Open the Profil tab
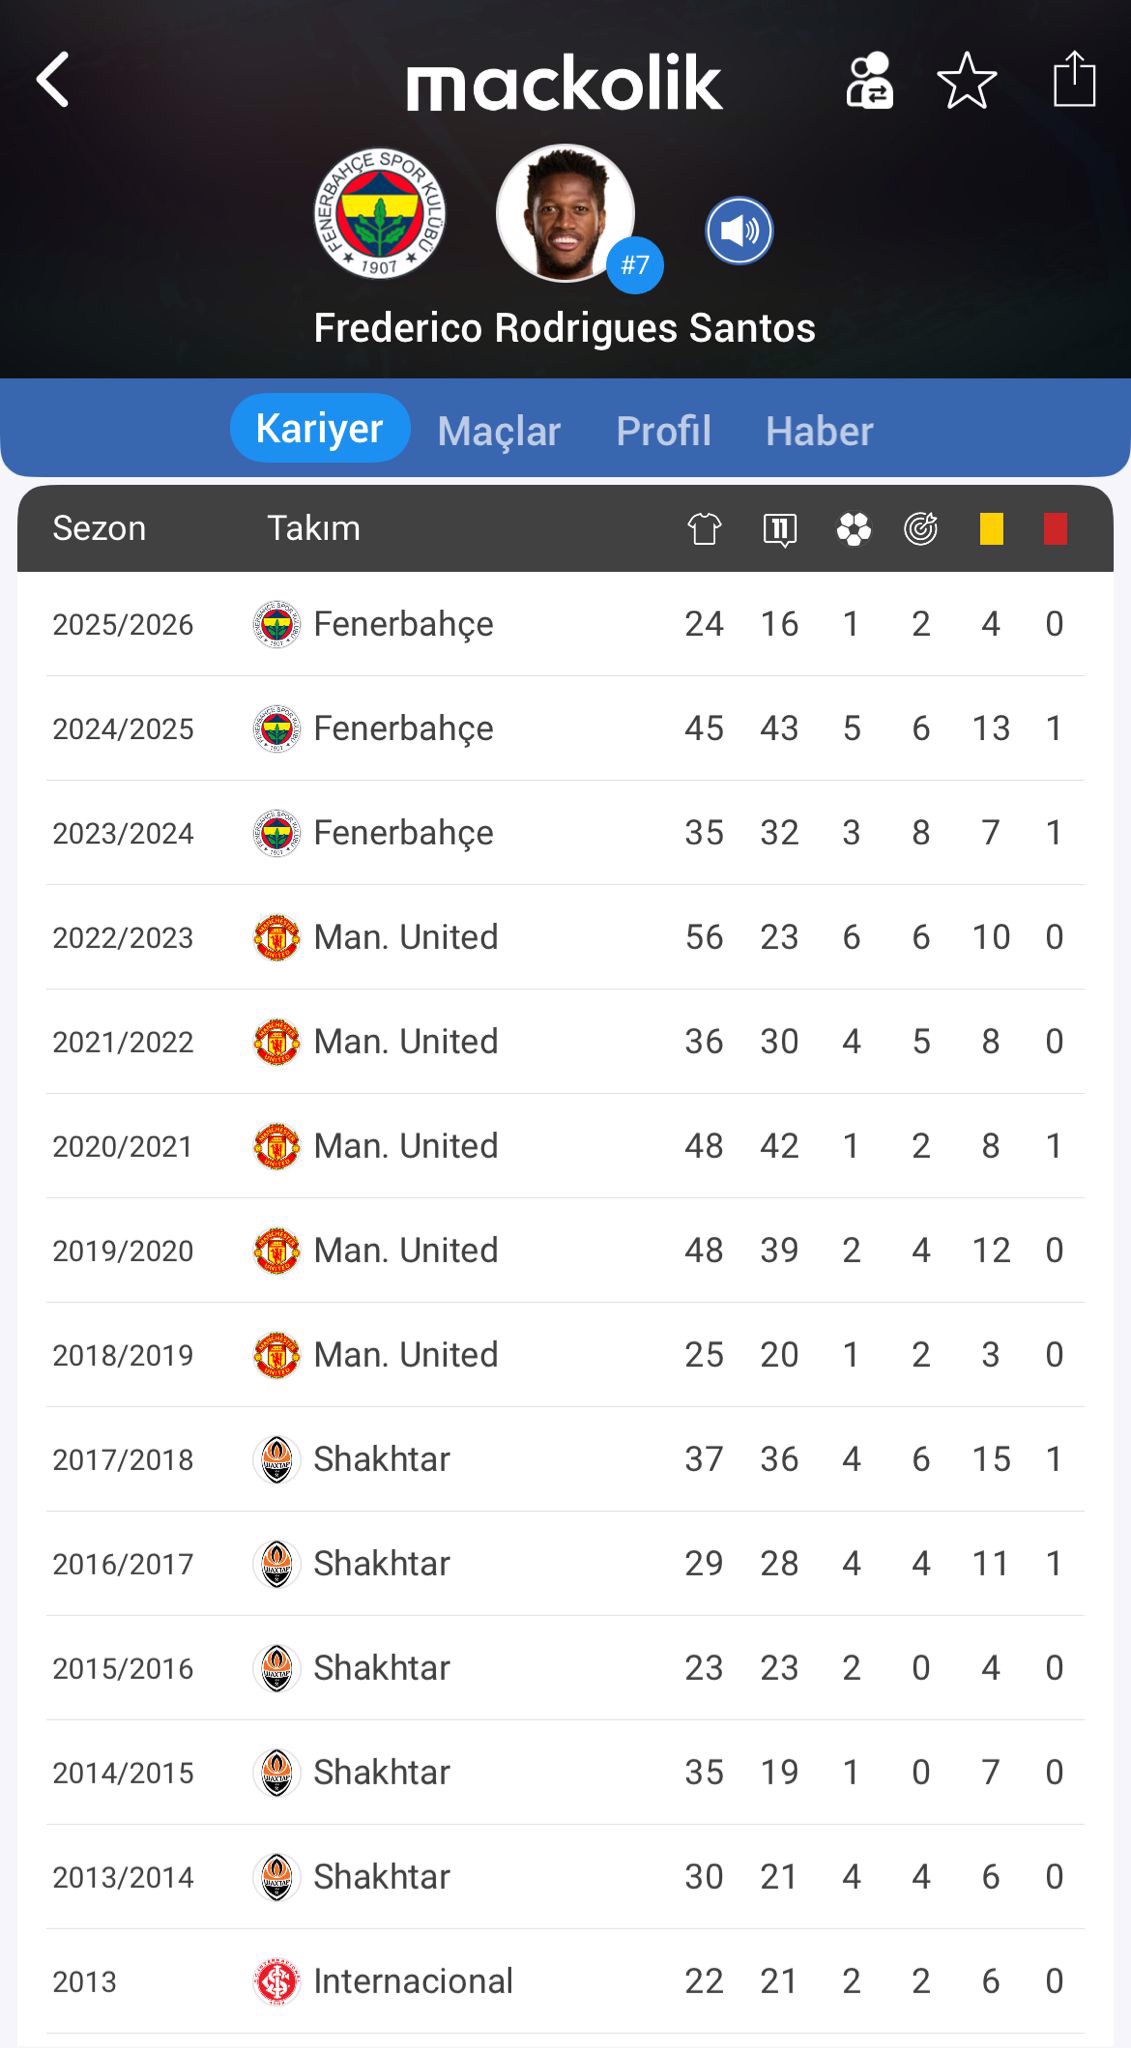This screenshot has width=1131, height=2048. [663, 431]
